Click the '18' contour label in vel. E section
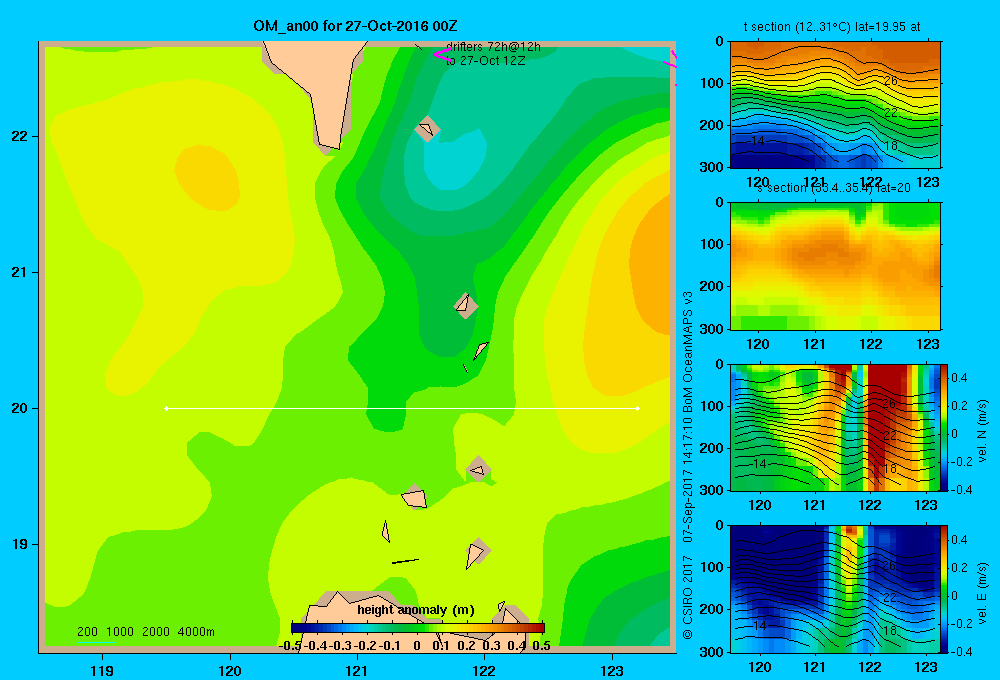Screen dimensions: 1000x680 [x=890, y=630]
